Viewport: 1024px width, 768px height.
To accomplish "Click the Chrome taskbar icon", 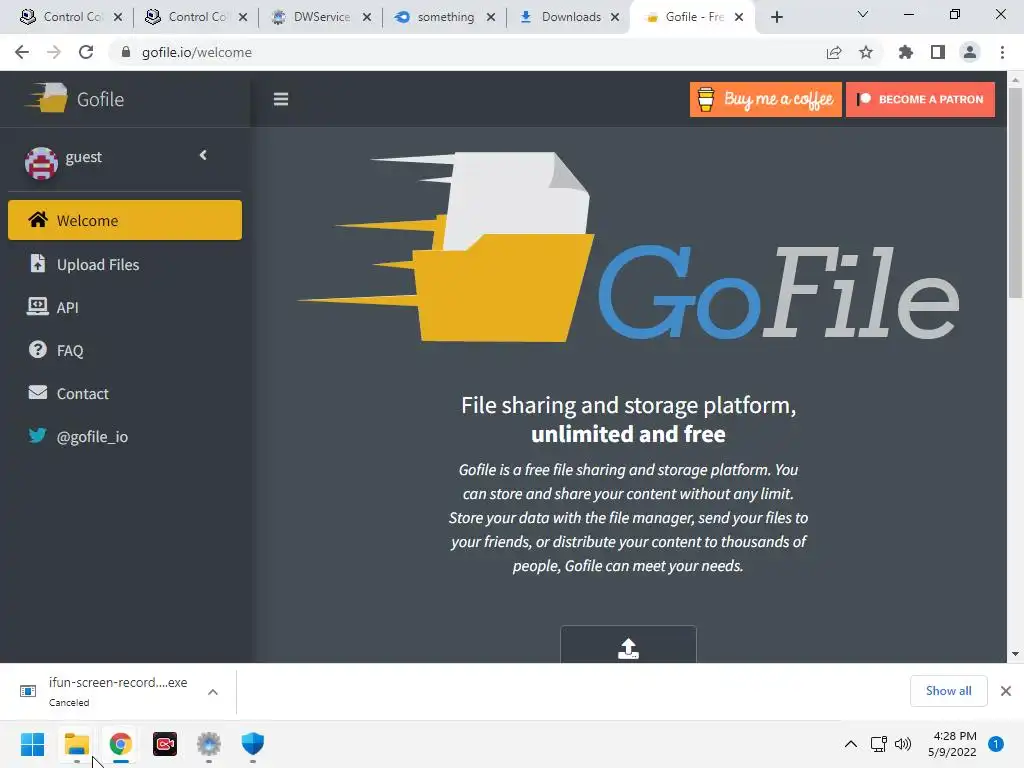I will click(121, 744).
